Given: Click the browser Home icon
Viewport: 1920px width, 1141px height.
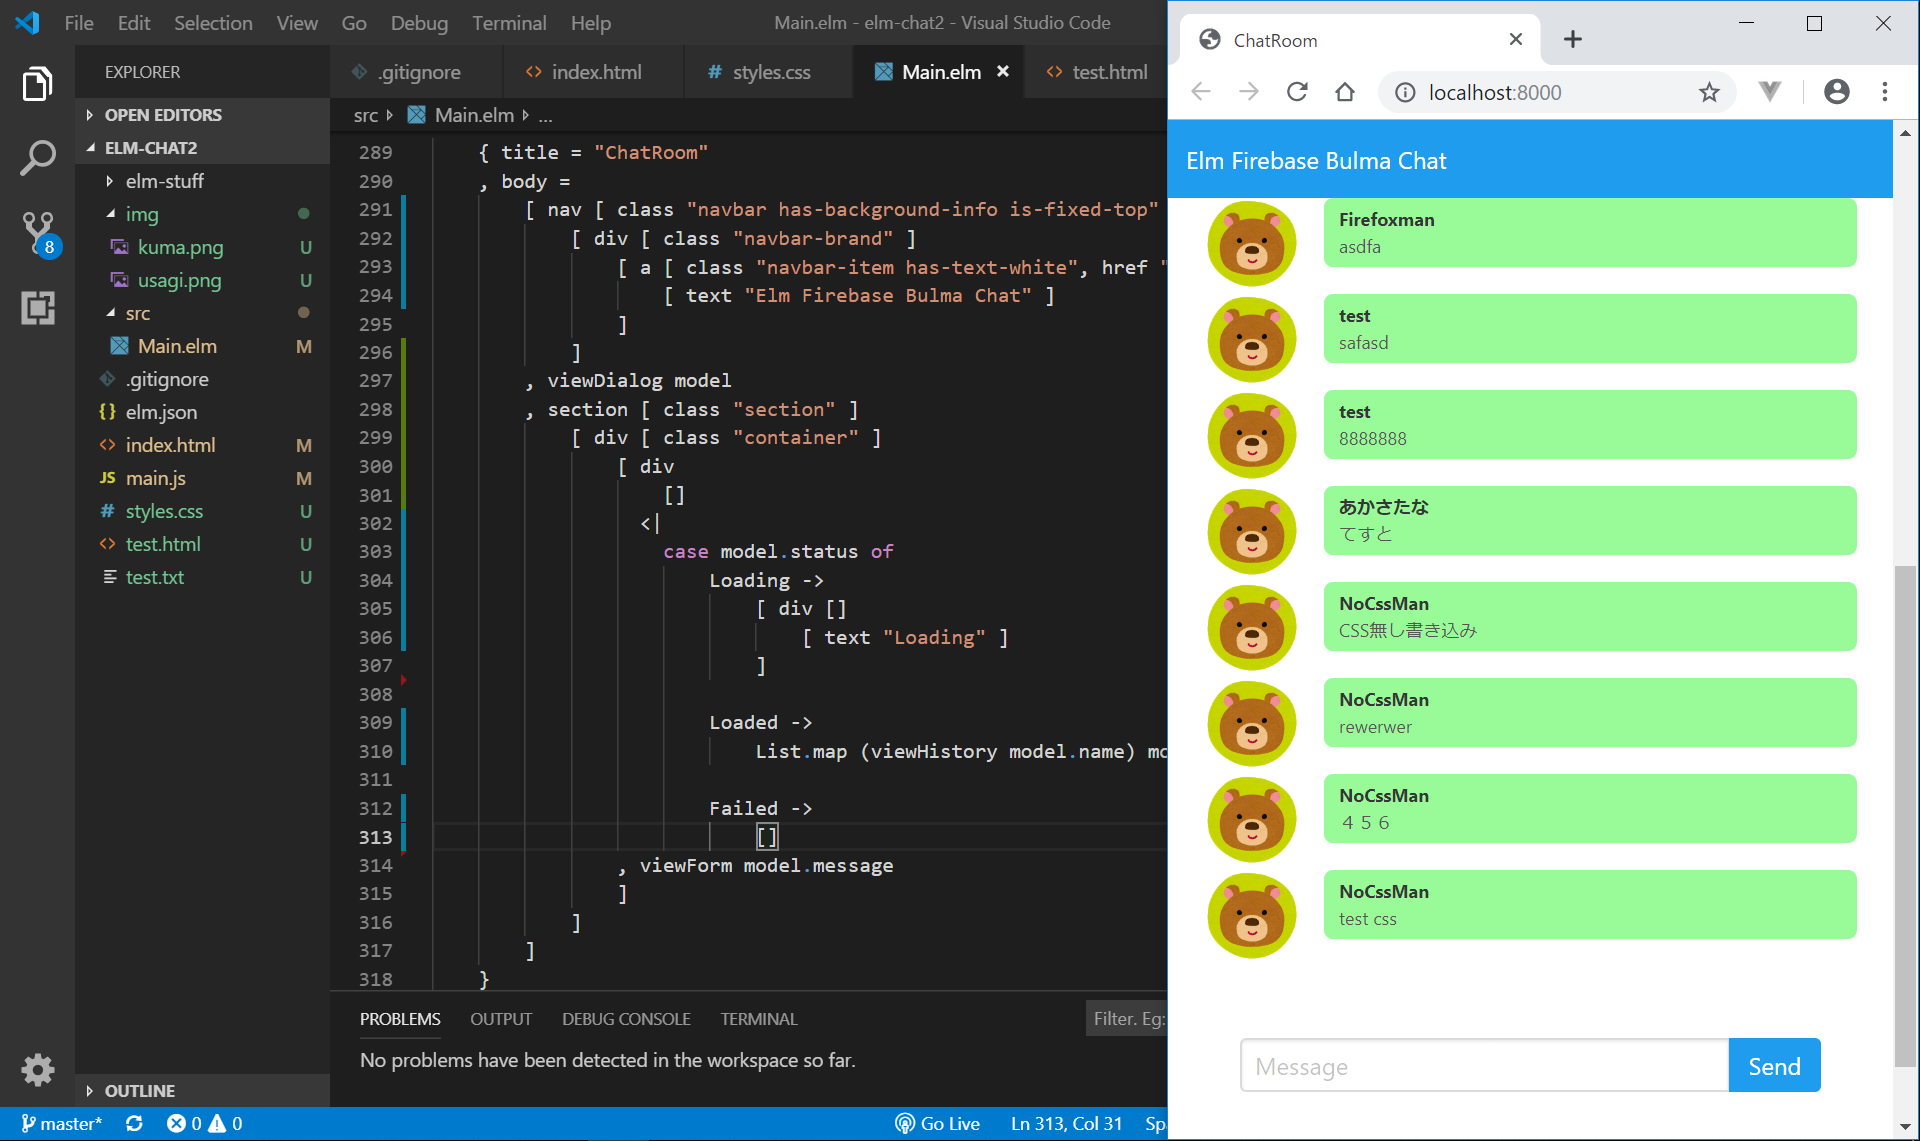Looking at the screenshot, I should pos(1345,92).
